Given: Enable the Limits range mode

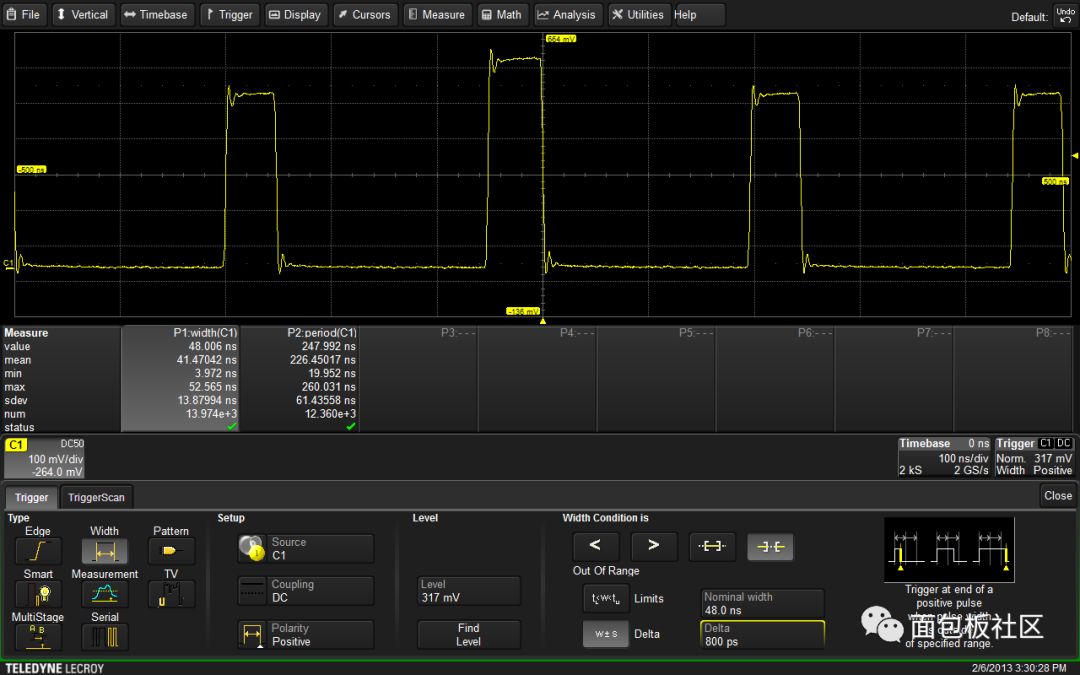Looking at the screenshot, I should click(x=606, y=599).
